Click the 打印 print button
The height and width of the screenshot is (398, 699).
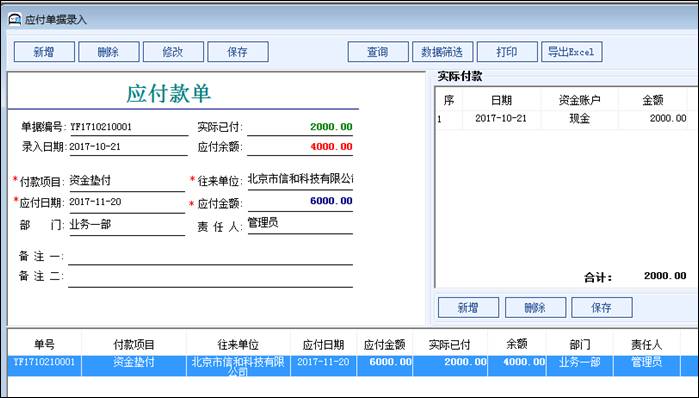click(x=507, y=52)
